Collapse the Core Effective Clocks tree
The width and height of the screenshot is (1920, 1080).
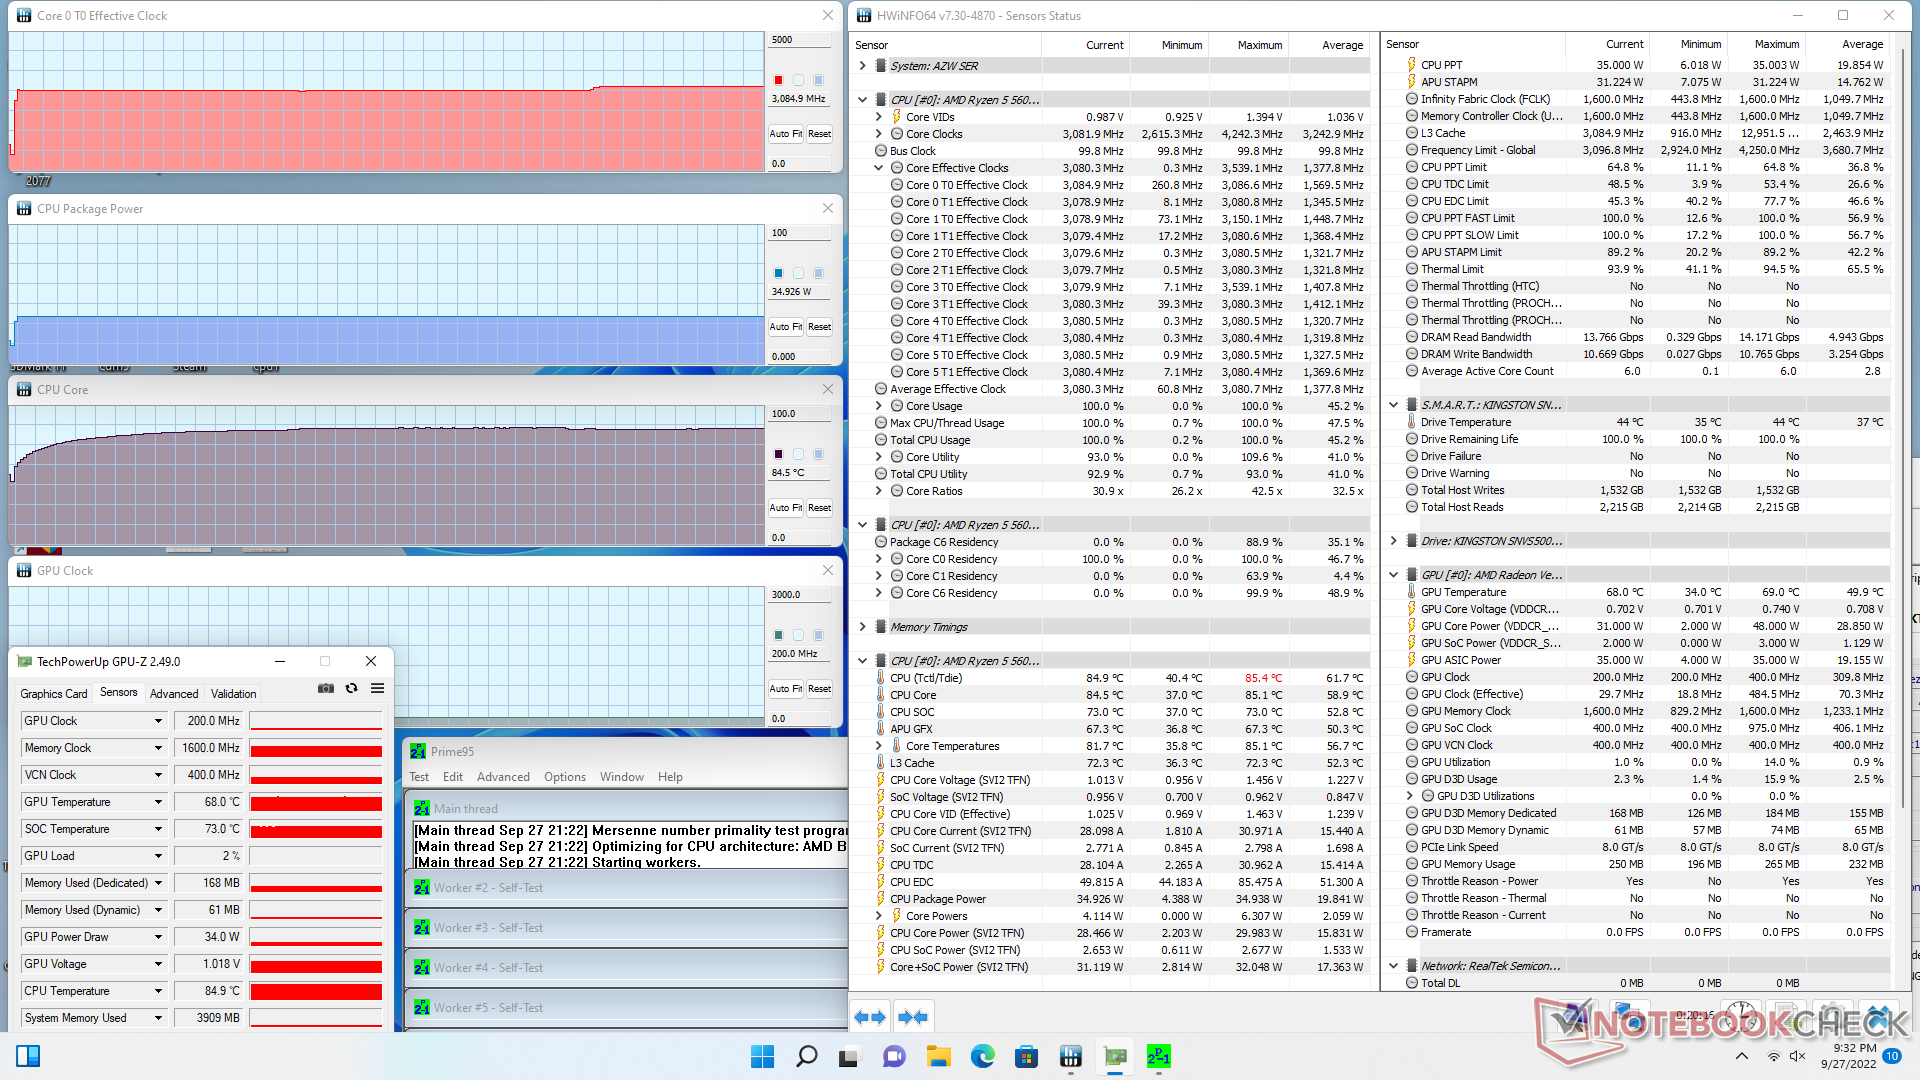pos(879,168)
